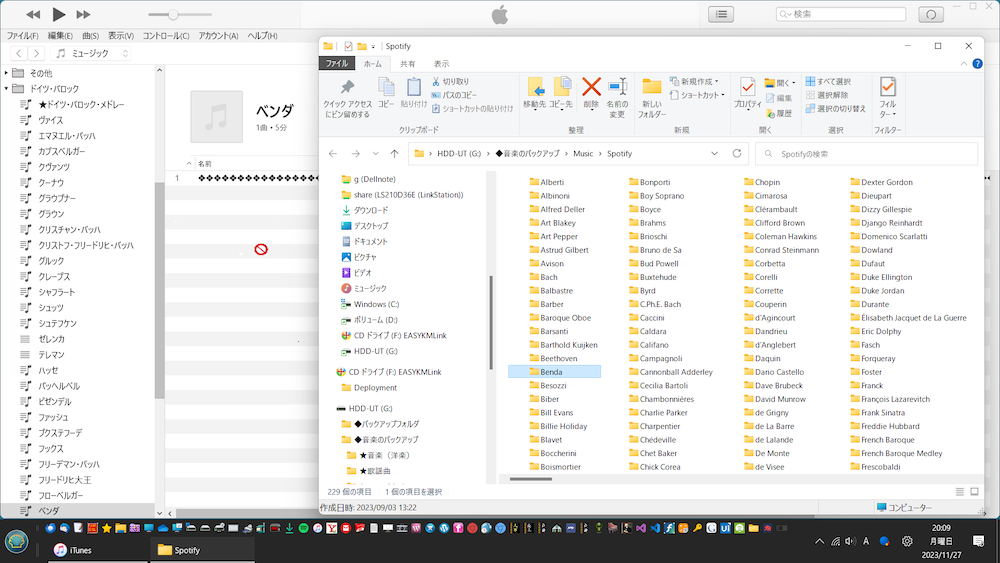The image size is (1000, 563).
Task: Create a new folder with 新しいフォルダー icon
Action: 652,88
